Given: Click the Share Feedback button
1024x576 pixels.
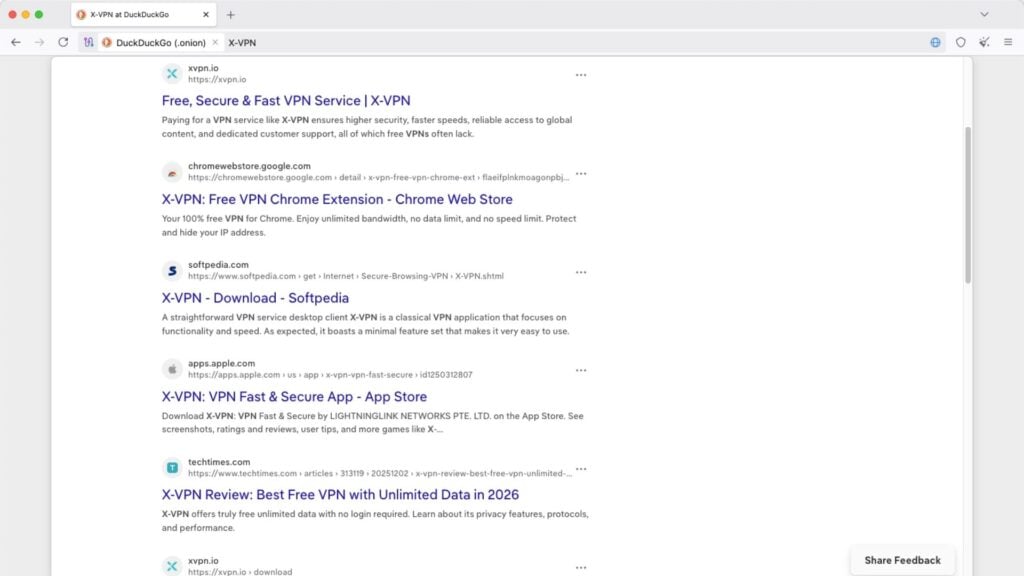Looking at the screenshot, I should pos(901,560).
